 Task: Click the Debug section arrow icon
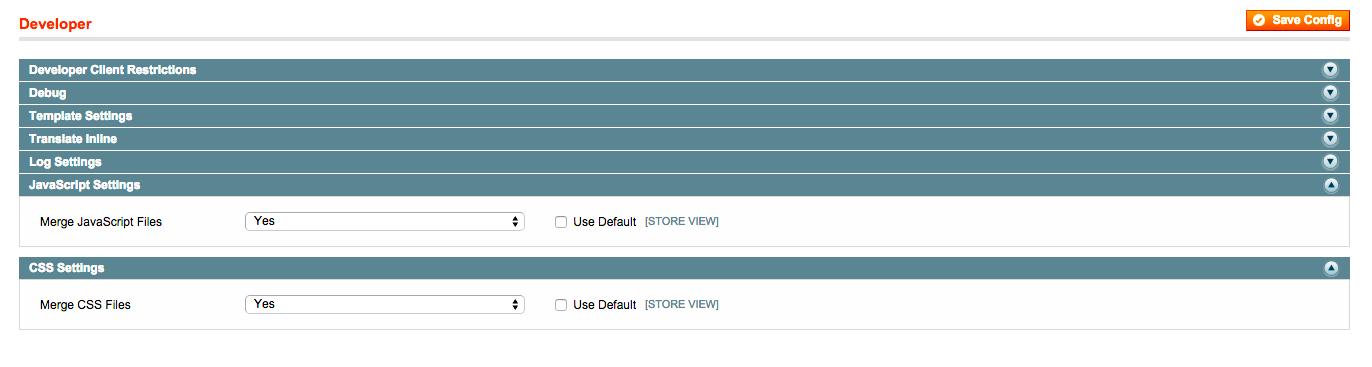(x=1330, y=93)
